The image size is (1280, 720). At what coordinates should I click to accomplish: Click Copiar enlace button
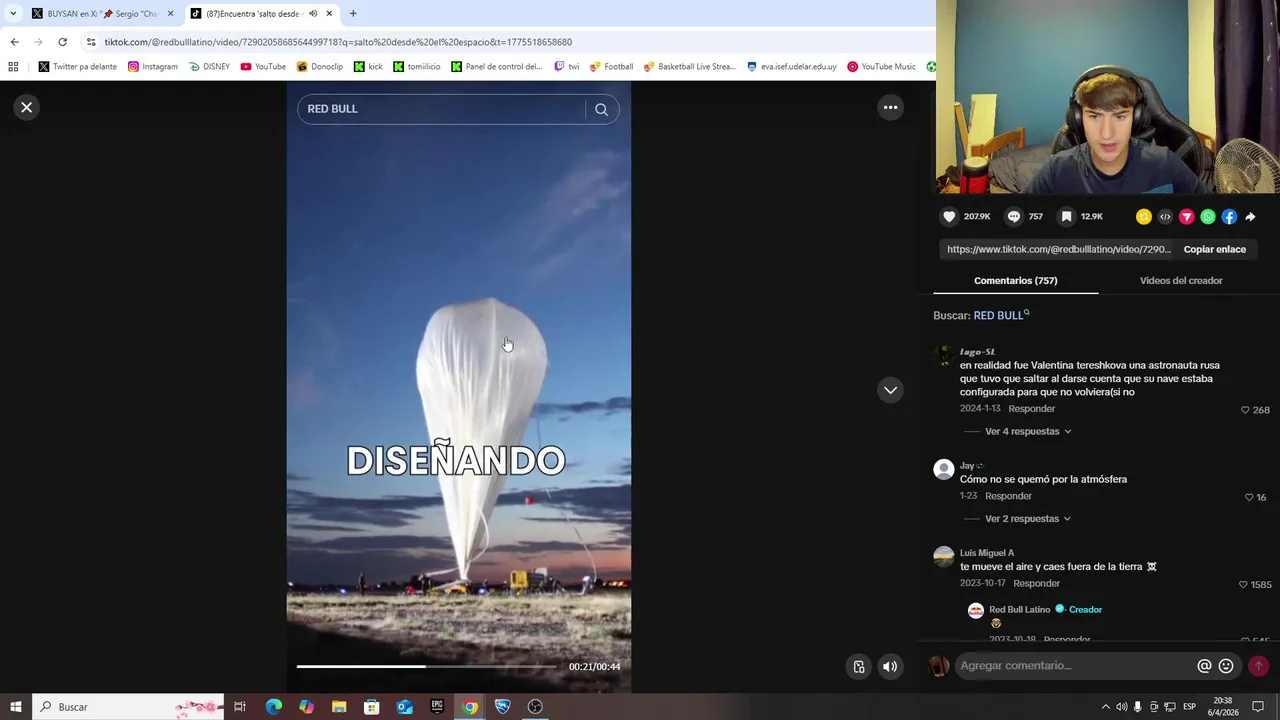[1214, 249]
